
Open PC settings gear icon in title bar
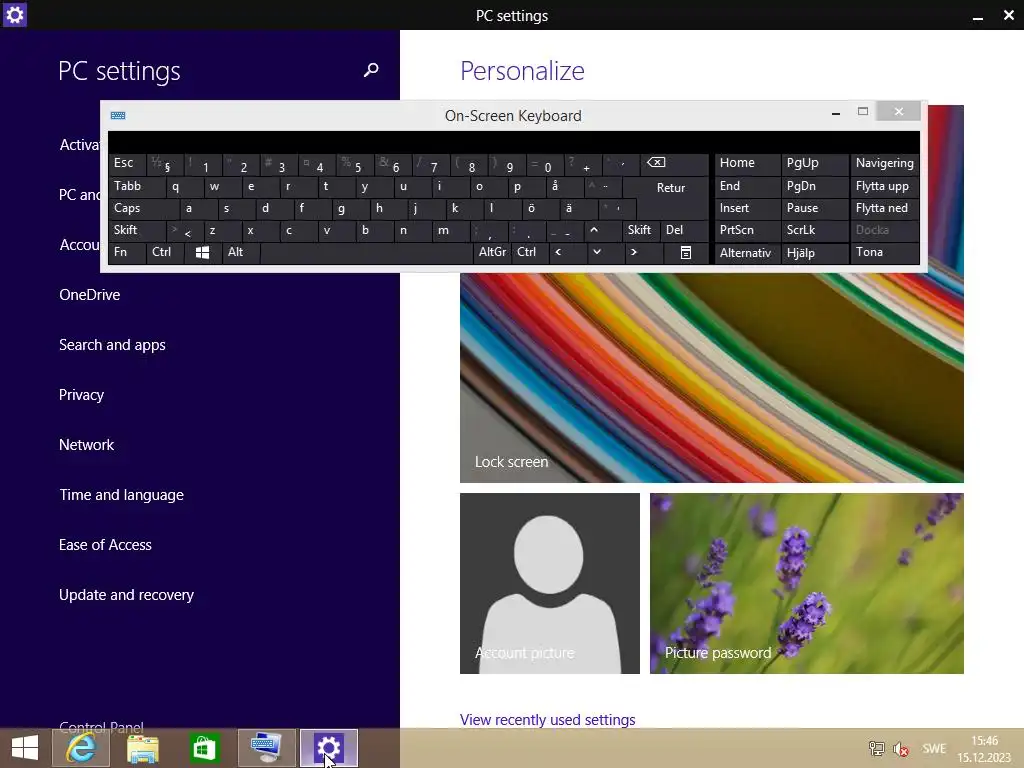coord(14,14)
